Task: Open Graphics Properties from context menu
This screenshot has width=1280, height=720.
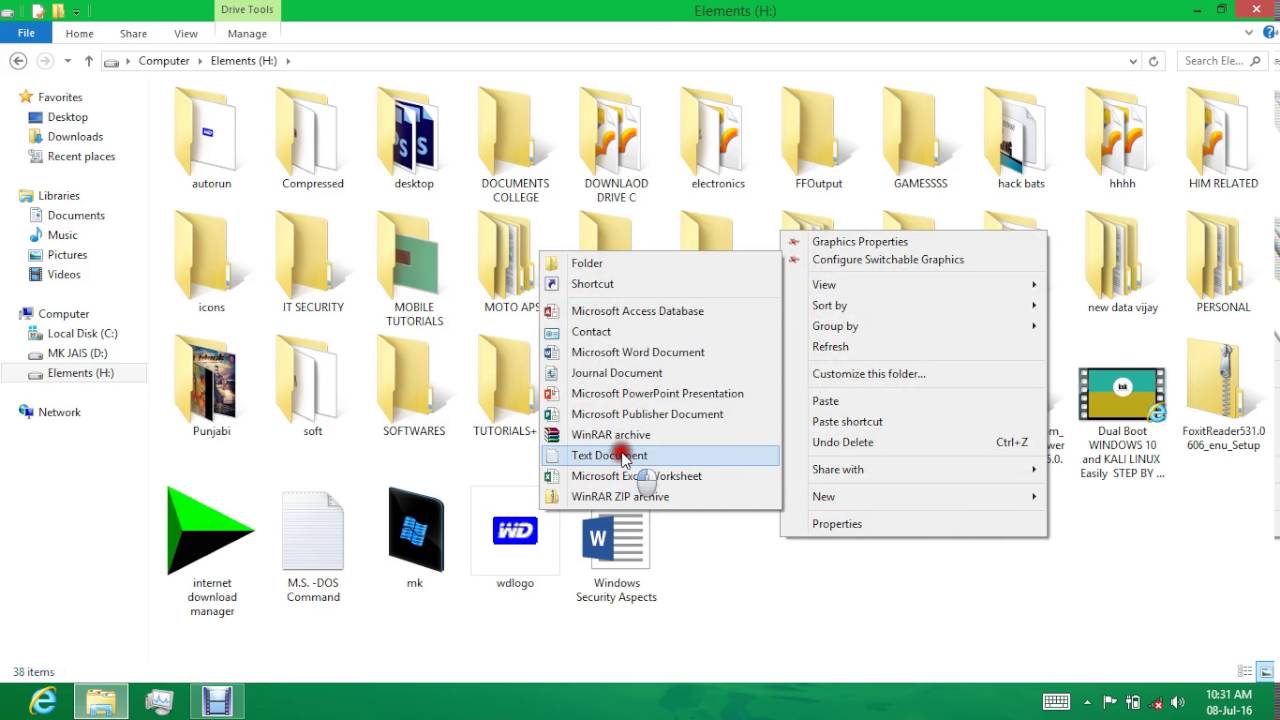Action: click(x=914, y=242)
